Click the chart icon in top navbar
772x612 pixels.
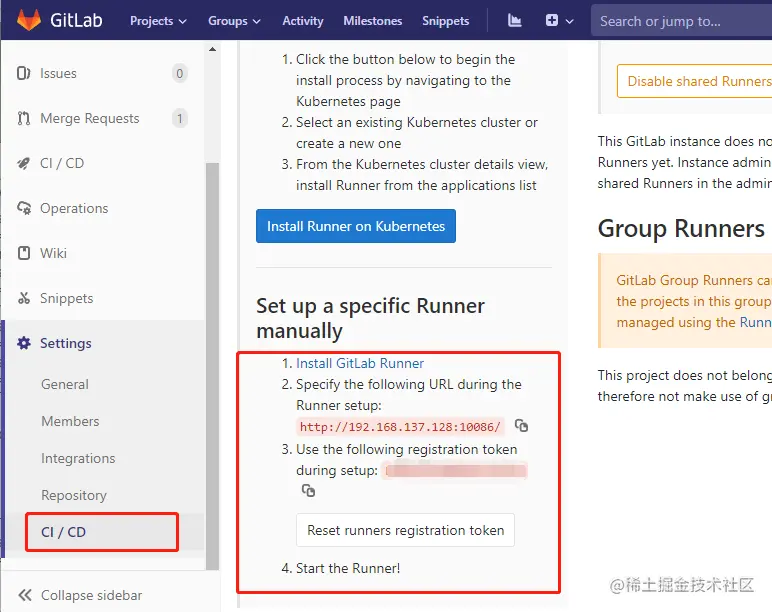pyautogui.click(x=515, y=20)
